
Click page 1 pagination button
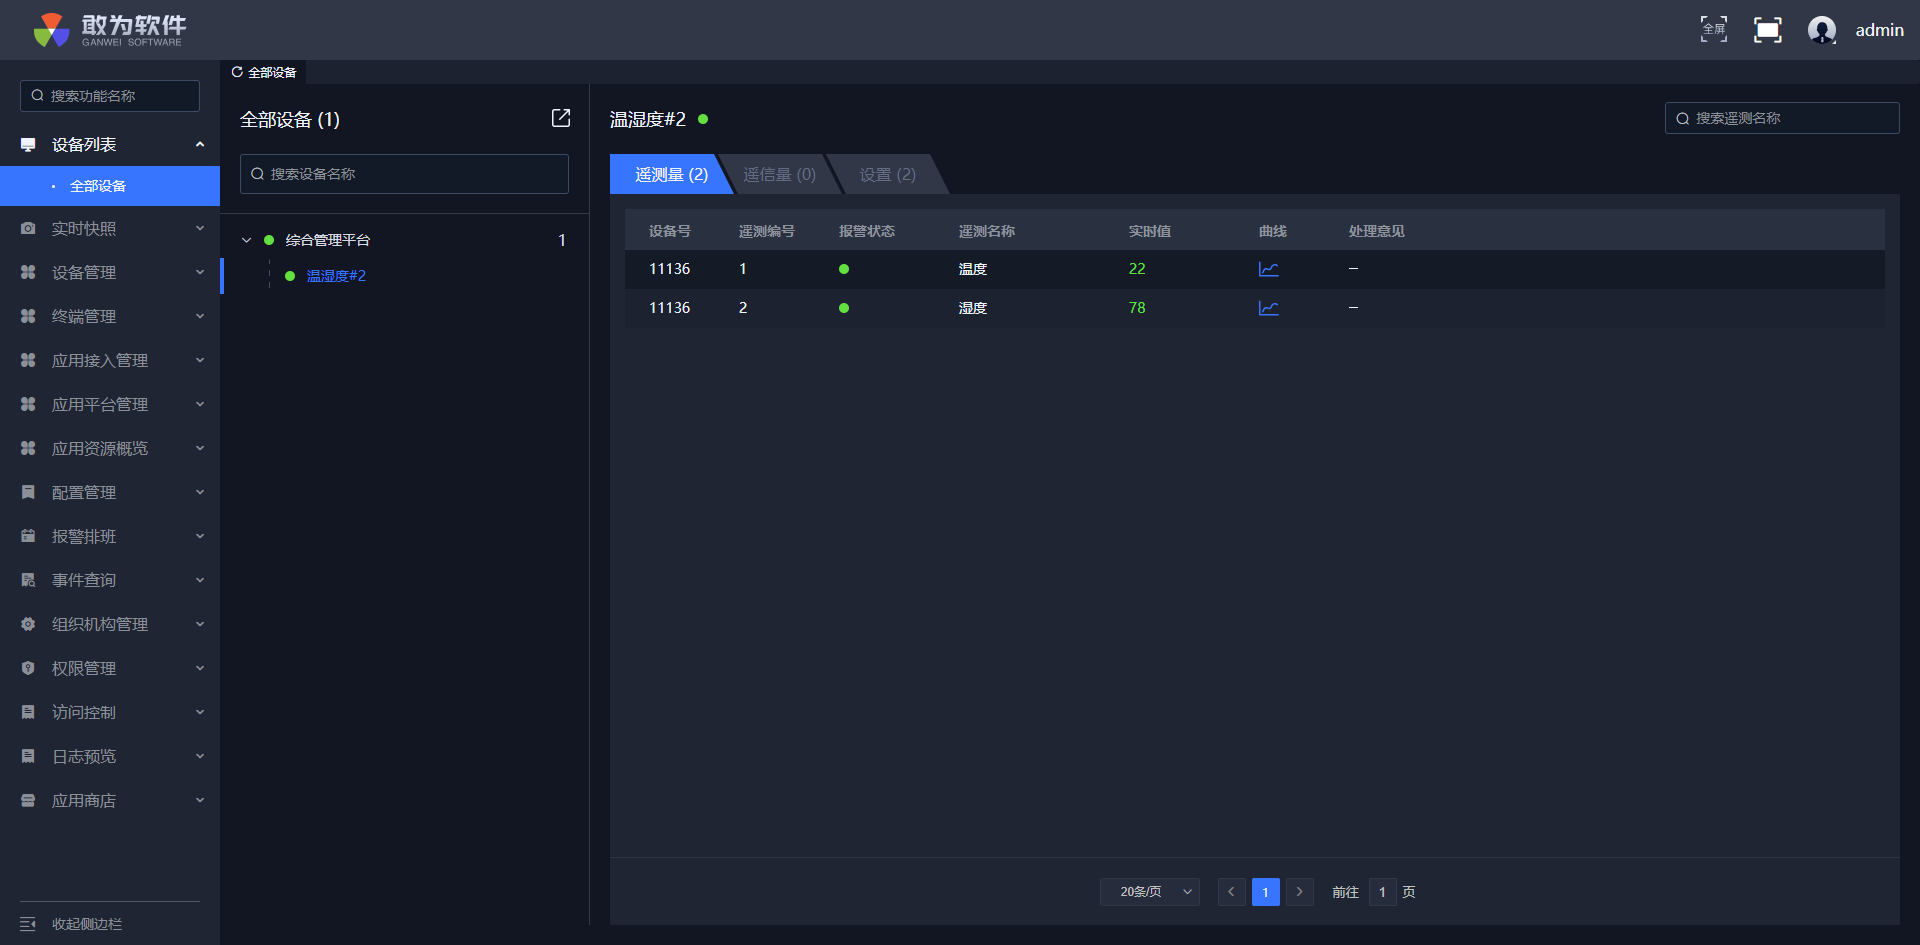pyautogui.click(x=1265, y=892)
